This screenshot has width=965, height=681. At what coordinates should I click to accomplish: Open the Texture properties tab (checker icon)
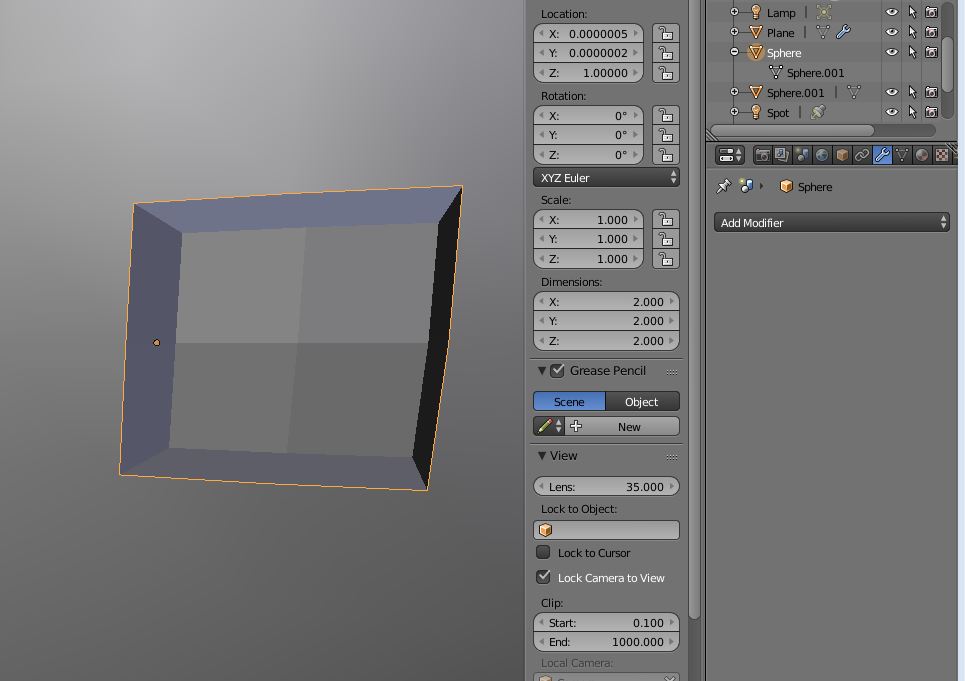(x=942, y=155)
